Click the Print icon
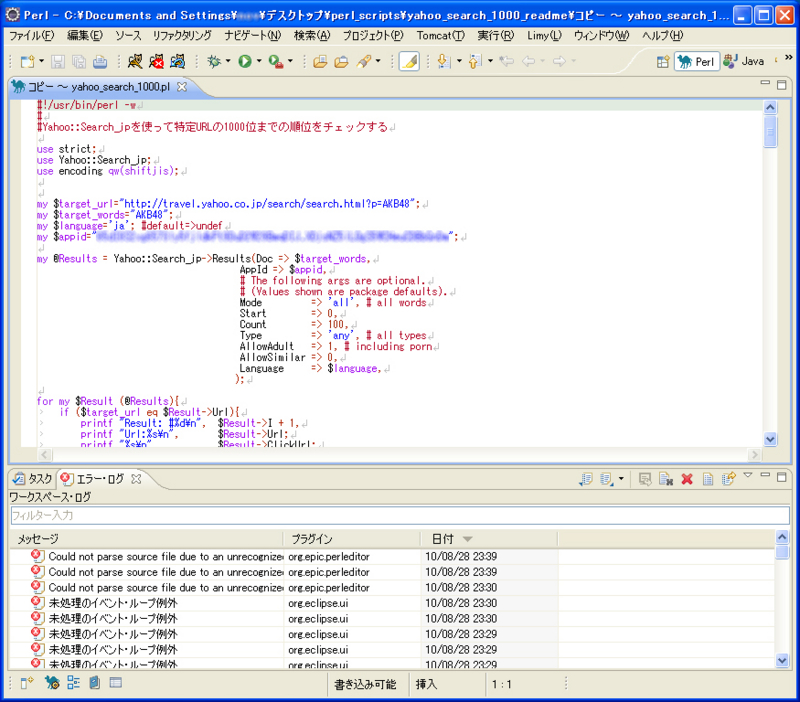The width and height of the screenshot is (800, 702). click(101, 62)
